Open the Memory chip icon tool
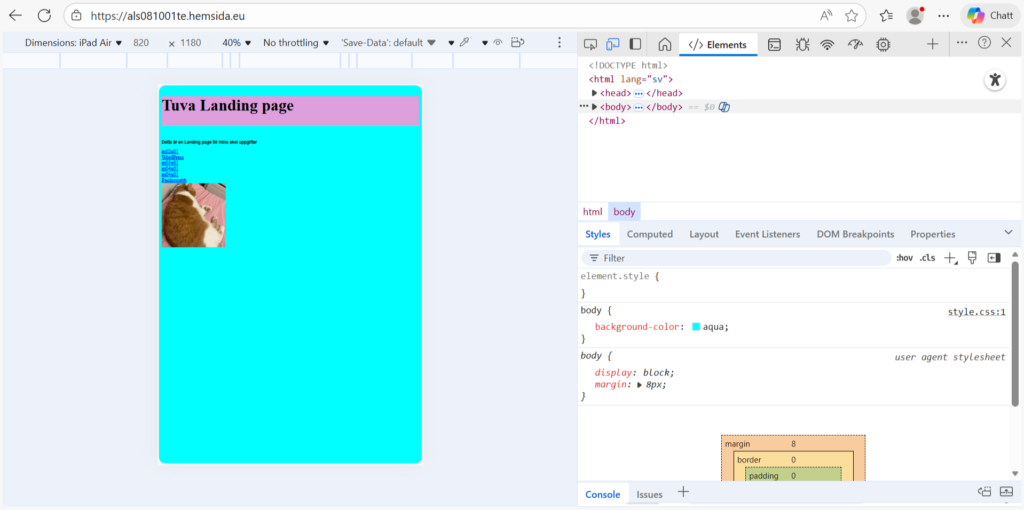The height and width of the screenshot is (510, 1024). [883, 44]
